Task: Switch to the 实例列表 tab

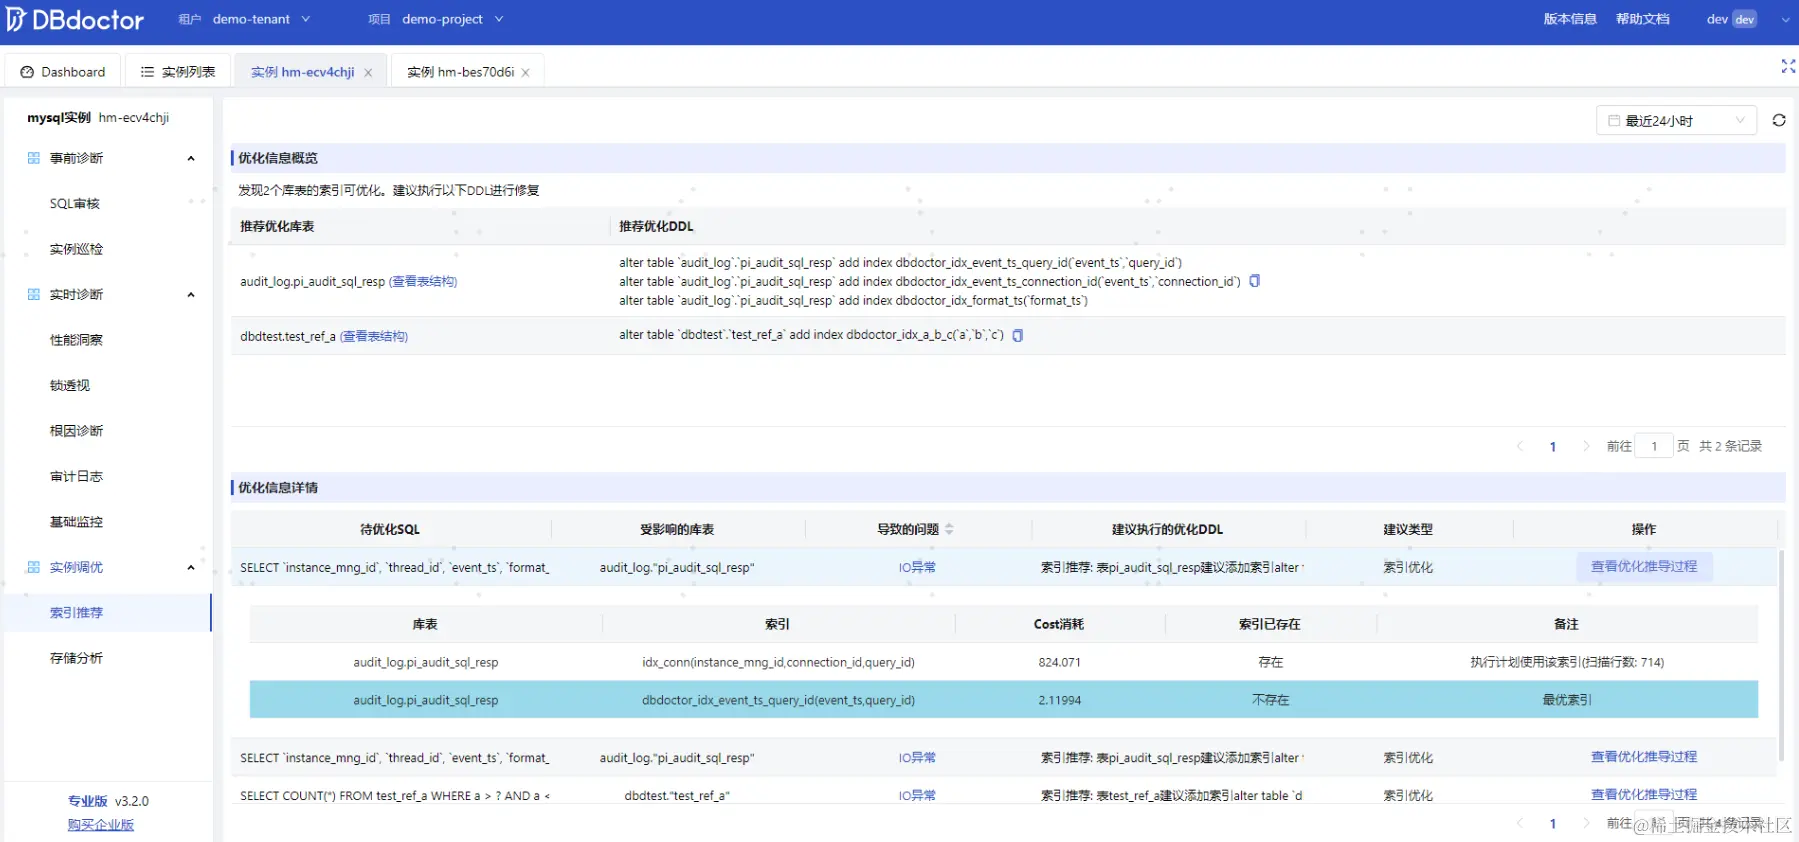Action: 178,72
